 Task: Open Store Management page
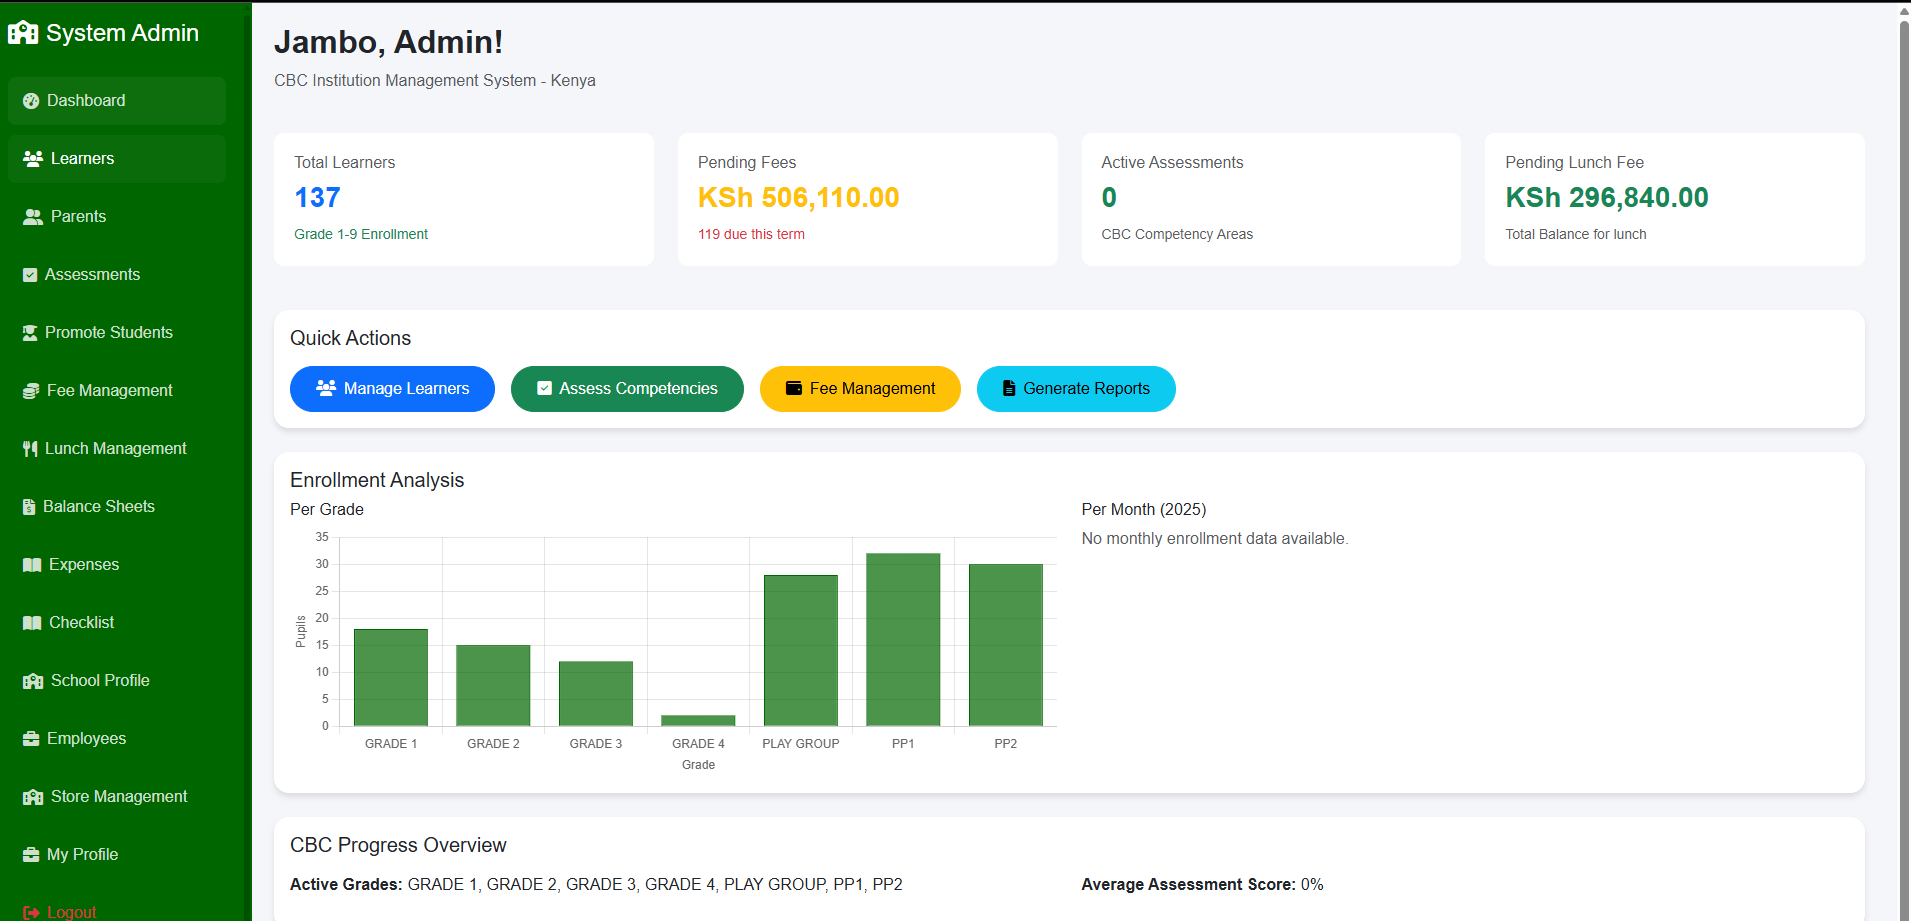(x=117, y=797)
